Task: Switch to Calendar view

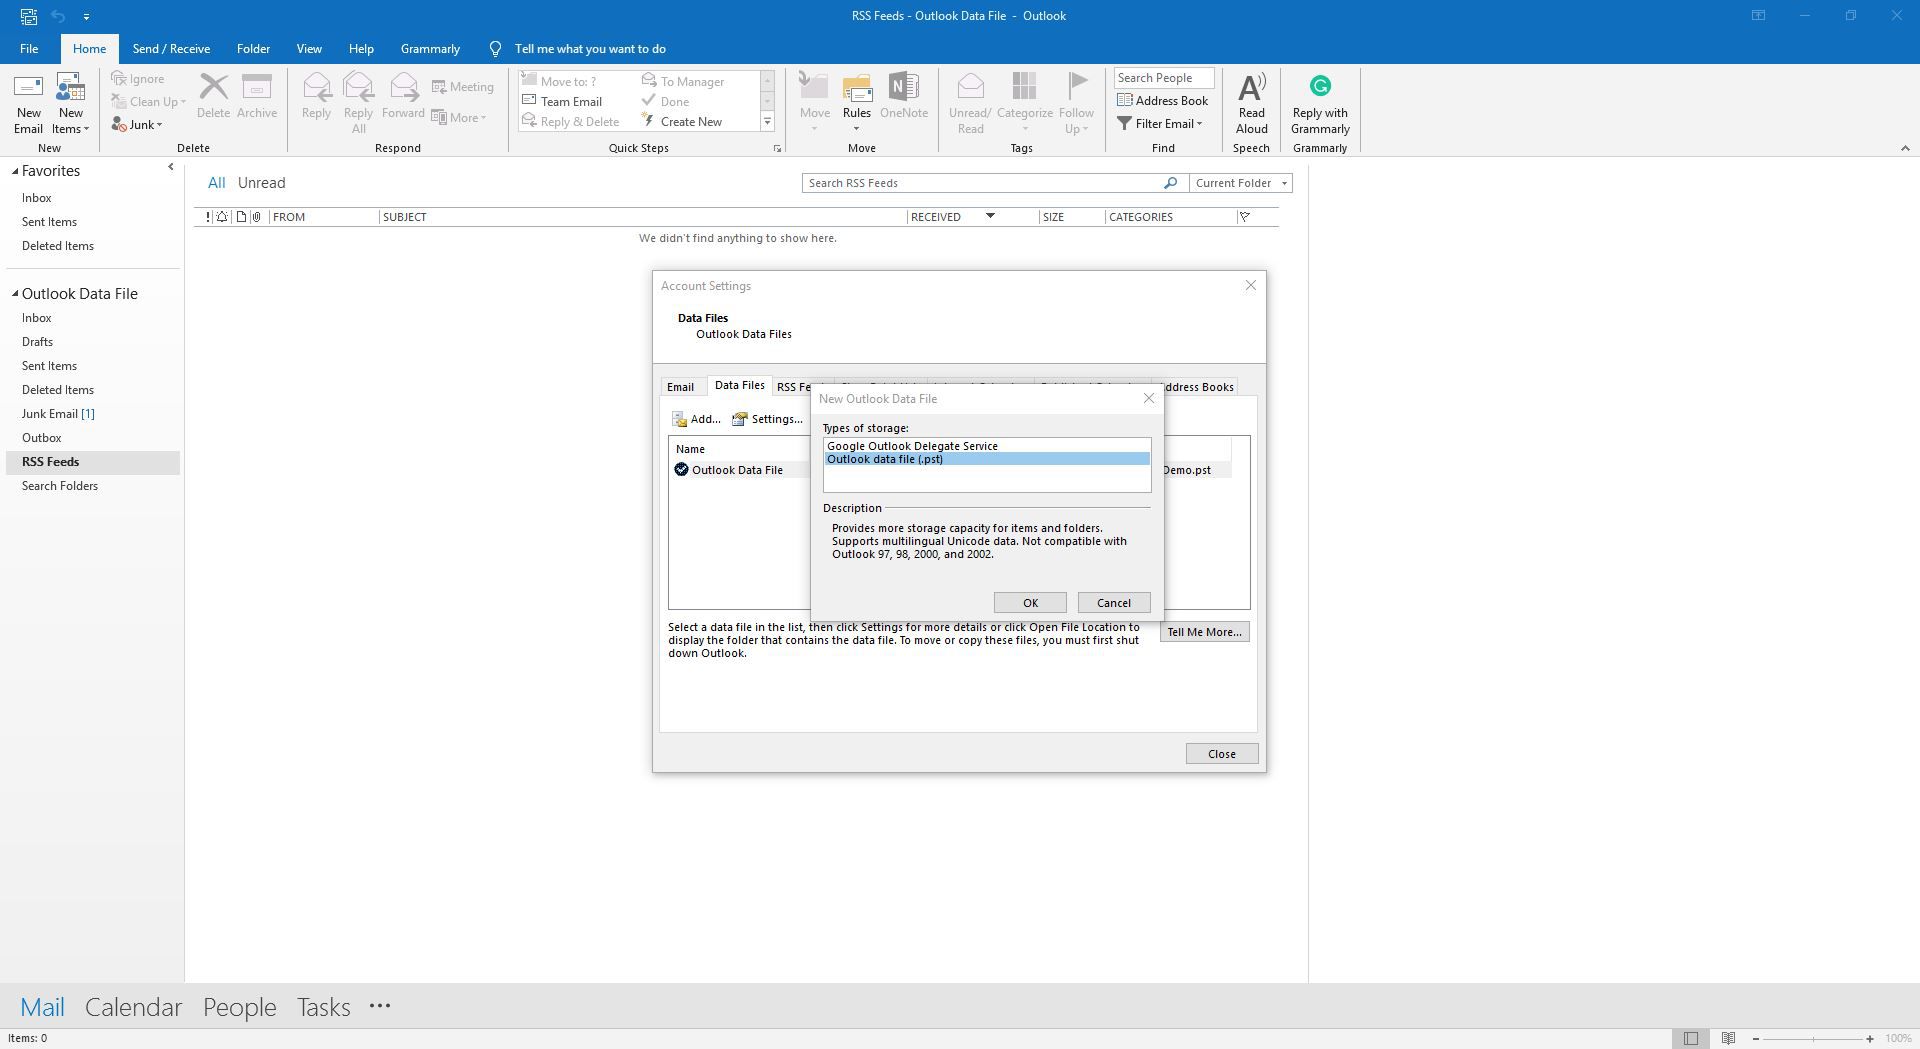Action: [x=133, y=1007]
